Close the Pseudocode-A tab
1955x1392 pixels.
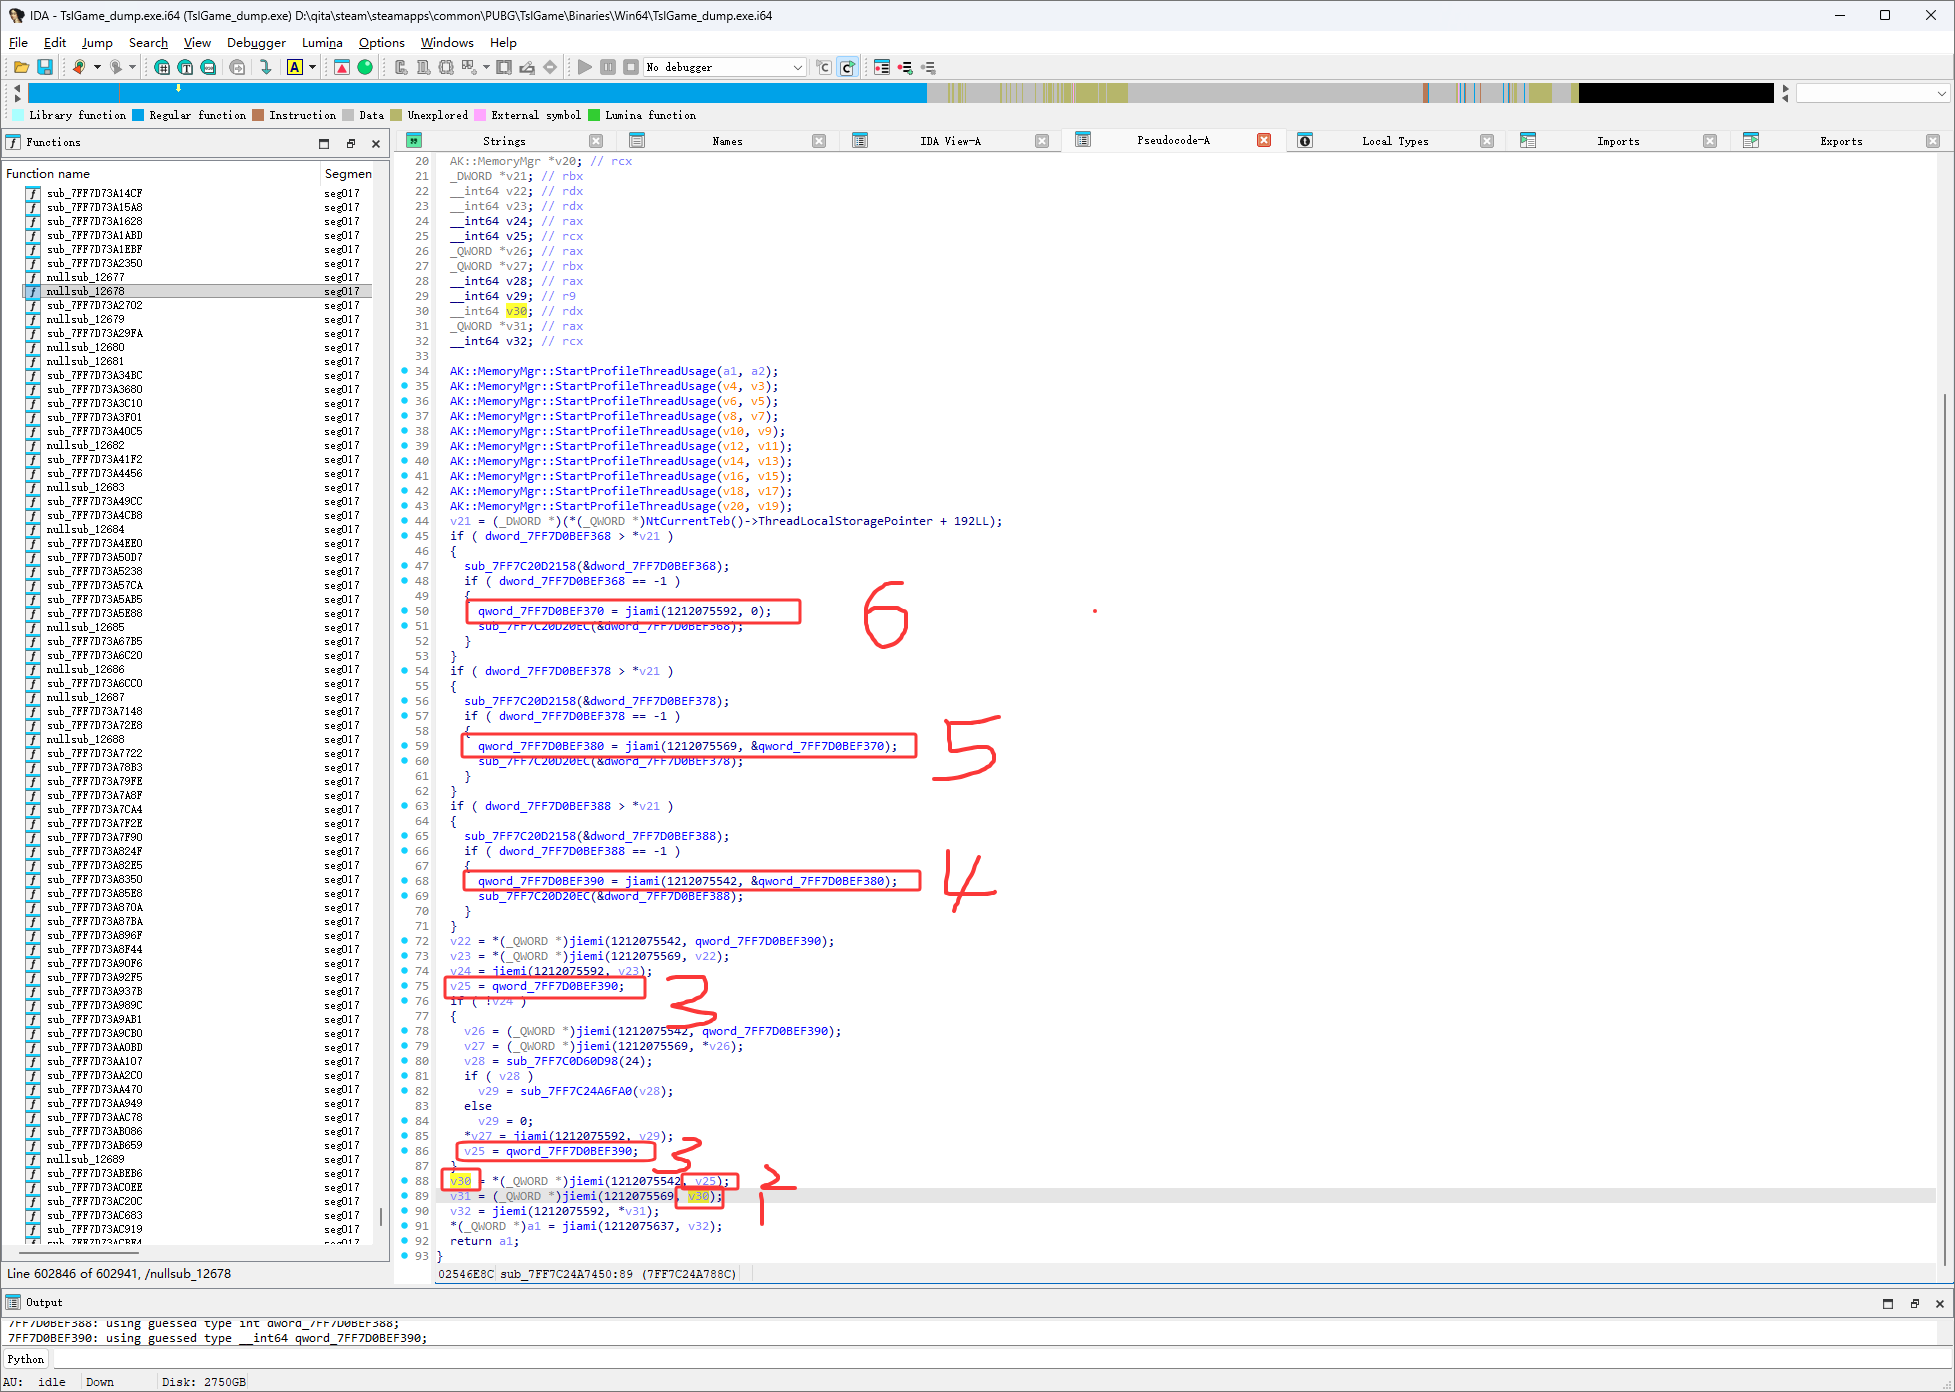[1264, 140]
